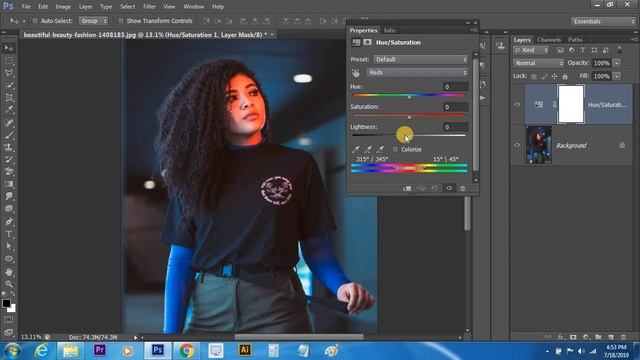Open the Essentials workspace dropdown
The image size is (640, 360).
click(603, 21)
